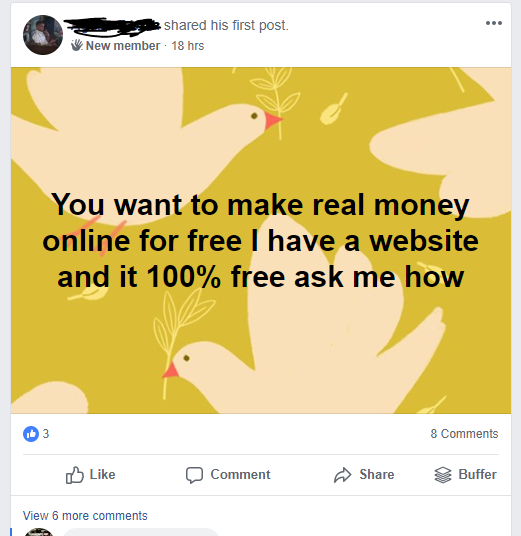
Task: Click the blue thumbs-up reaction icon
Action: click(x=31, y=434)
